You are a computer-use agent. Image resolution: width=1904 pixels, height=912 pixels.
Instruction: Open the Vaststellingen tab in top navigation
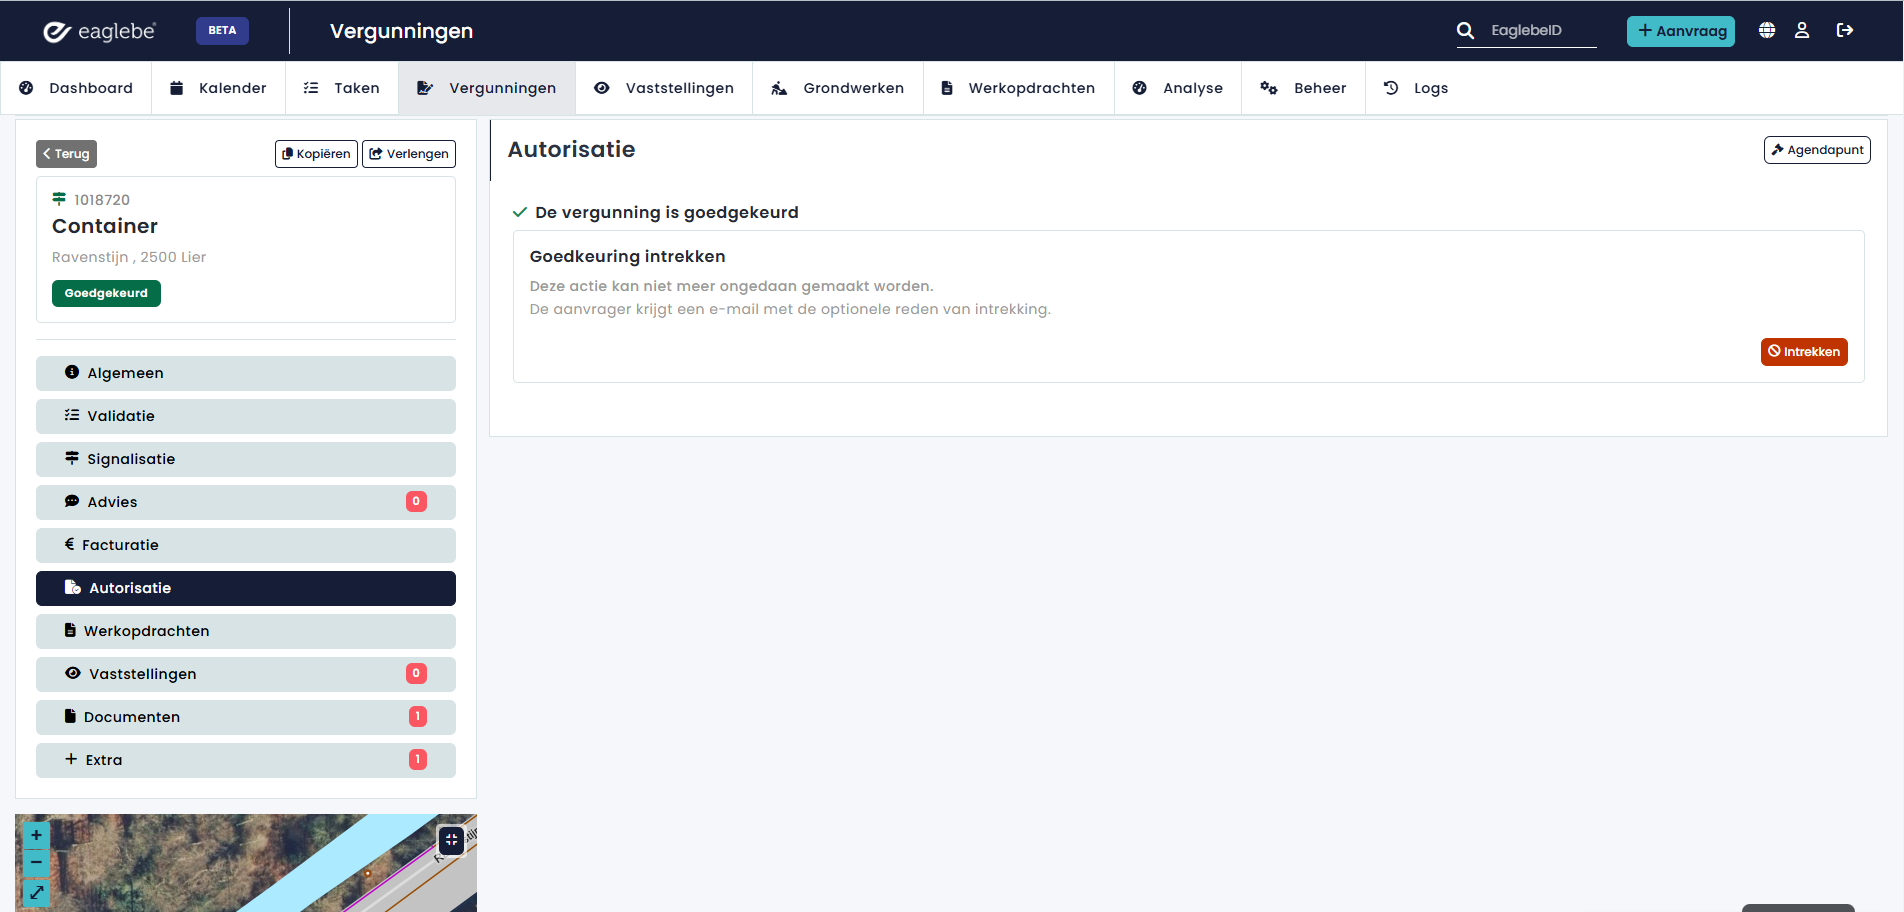click(664, 88)
